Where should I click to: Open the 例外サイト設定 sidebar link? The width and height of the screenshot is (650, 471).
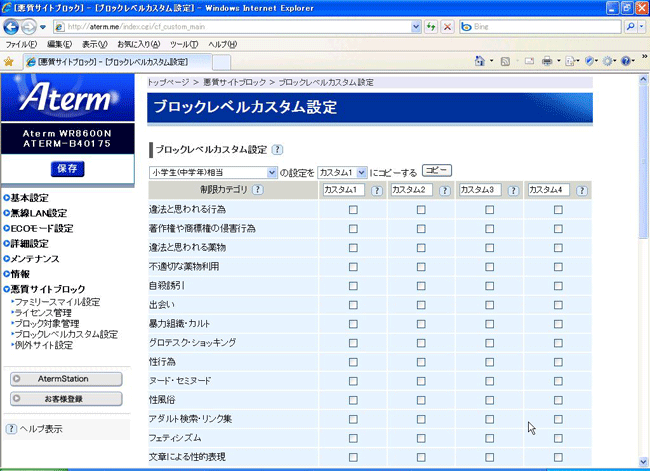click(x=43, y=345)
